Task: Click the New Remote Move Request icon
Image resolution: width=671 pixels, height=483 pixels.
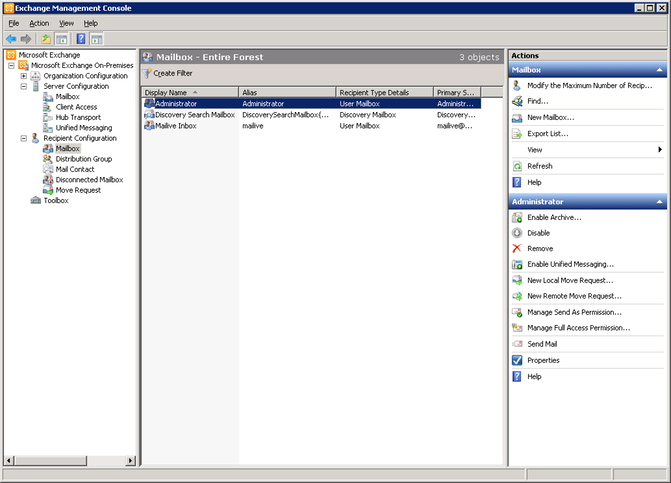Action: click(517, 296)
